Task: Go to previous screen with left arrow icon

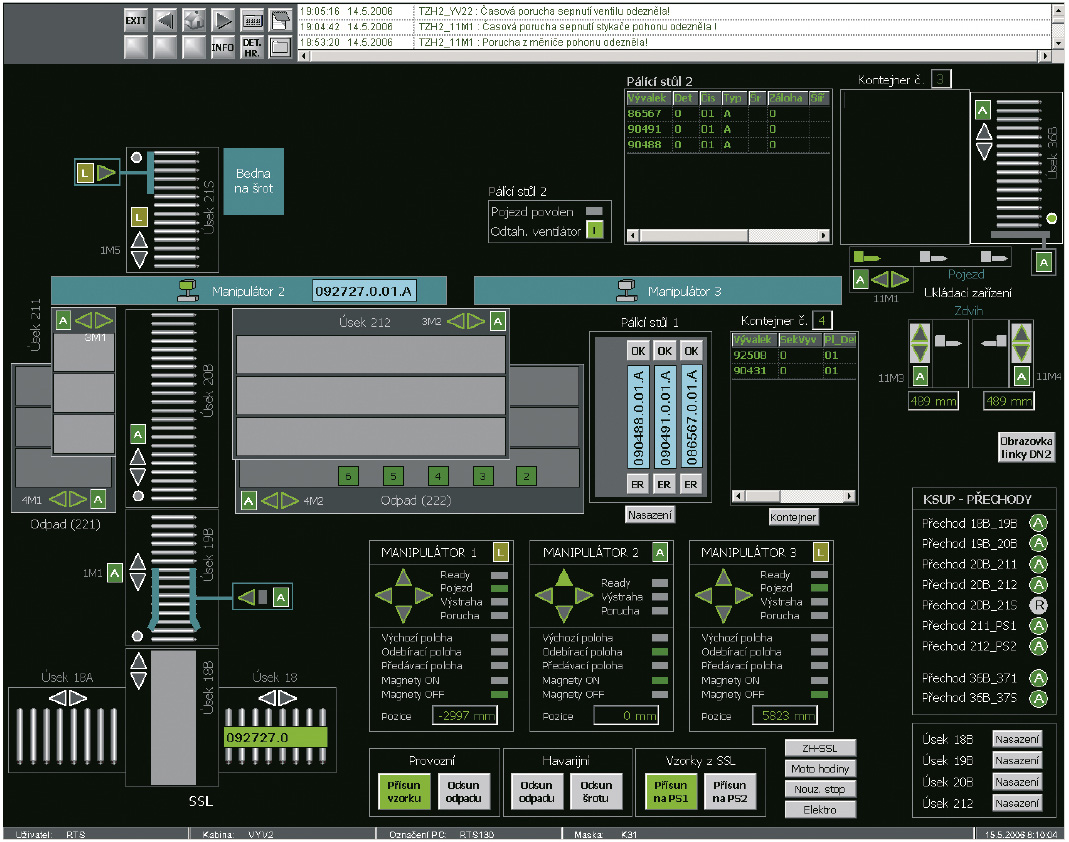Action: pyautogui.click(x=165, y=21)
